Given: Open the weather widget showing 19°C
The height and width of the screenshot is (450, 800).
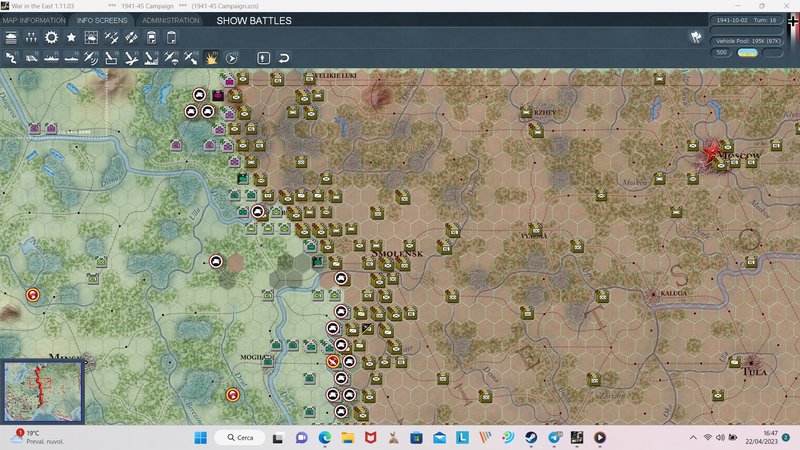Looking at the screenshot, I should 36,437.
